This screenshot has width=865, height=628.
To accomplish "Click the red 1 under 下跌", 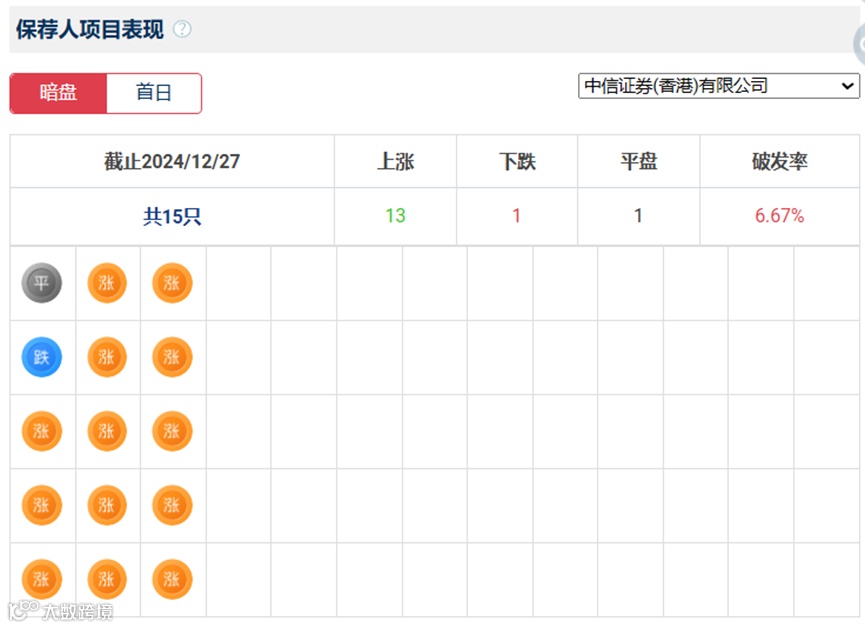I will pyautogui.click(x=516, y=216).
